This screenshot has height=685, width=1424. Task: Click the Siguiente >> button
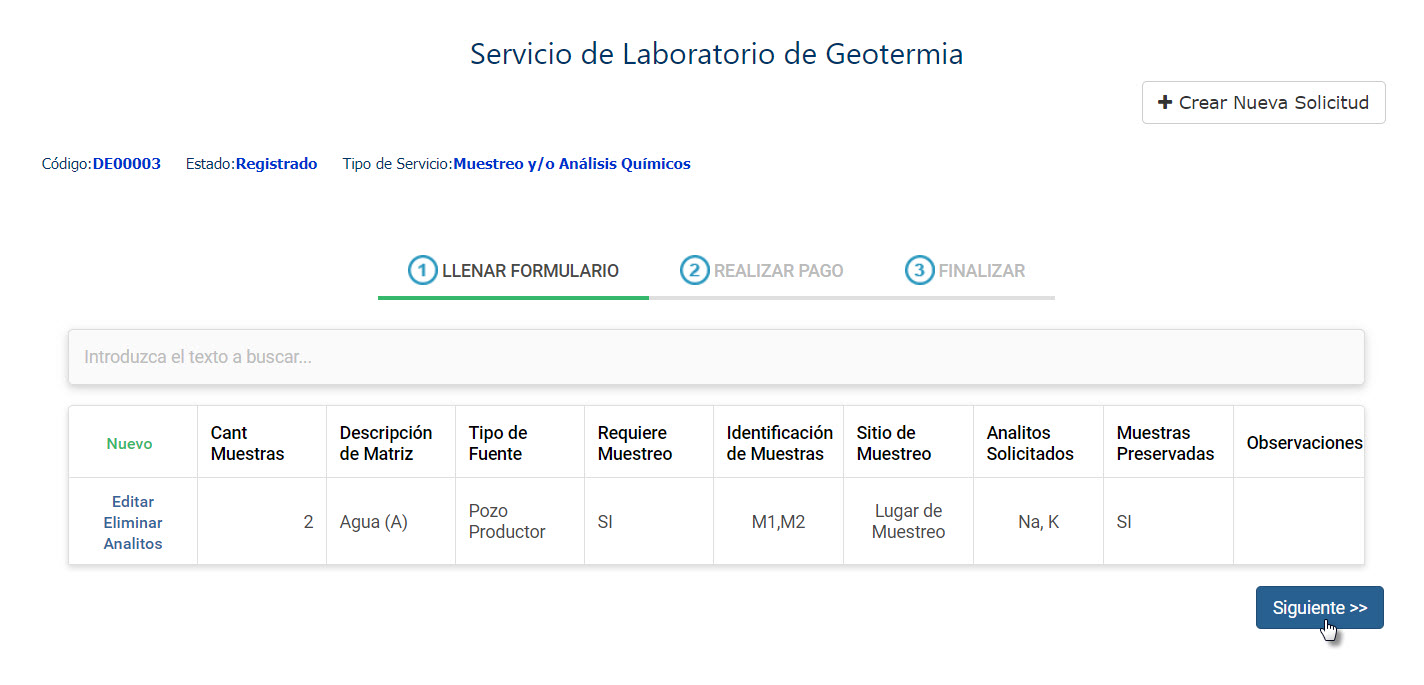point(1320,608)
